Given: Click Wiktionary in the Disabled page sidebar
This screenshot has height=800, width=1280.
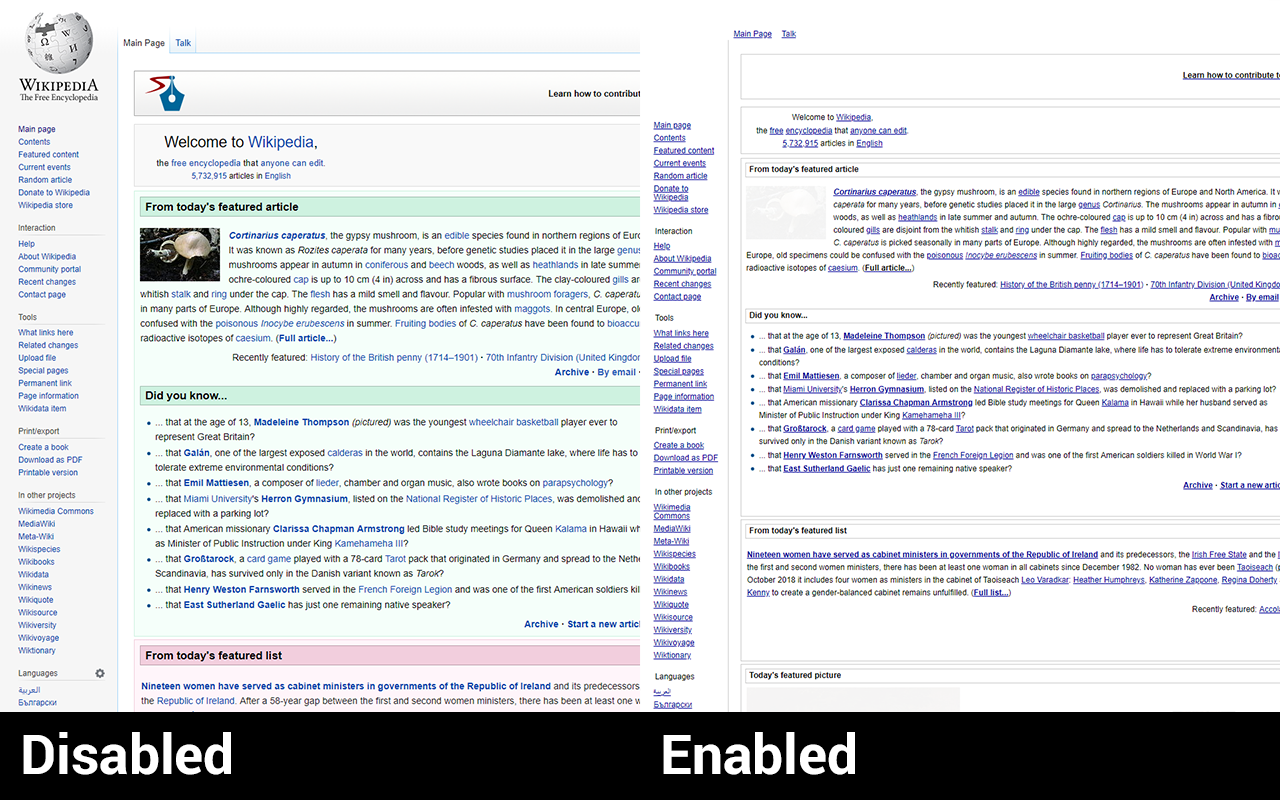Looking at the screenshot, I should 37,650.
